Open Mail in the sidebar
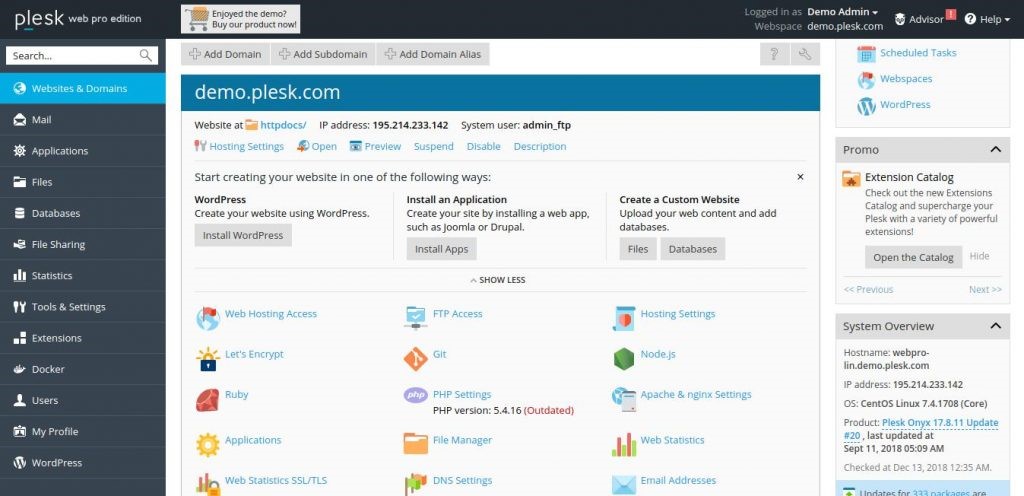Viewport: 1024px width, 496px height. pyautogui.click(x=82, y=119)
